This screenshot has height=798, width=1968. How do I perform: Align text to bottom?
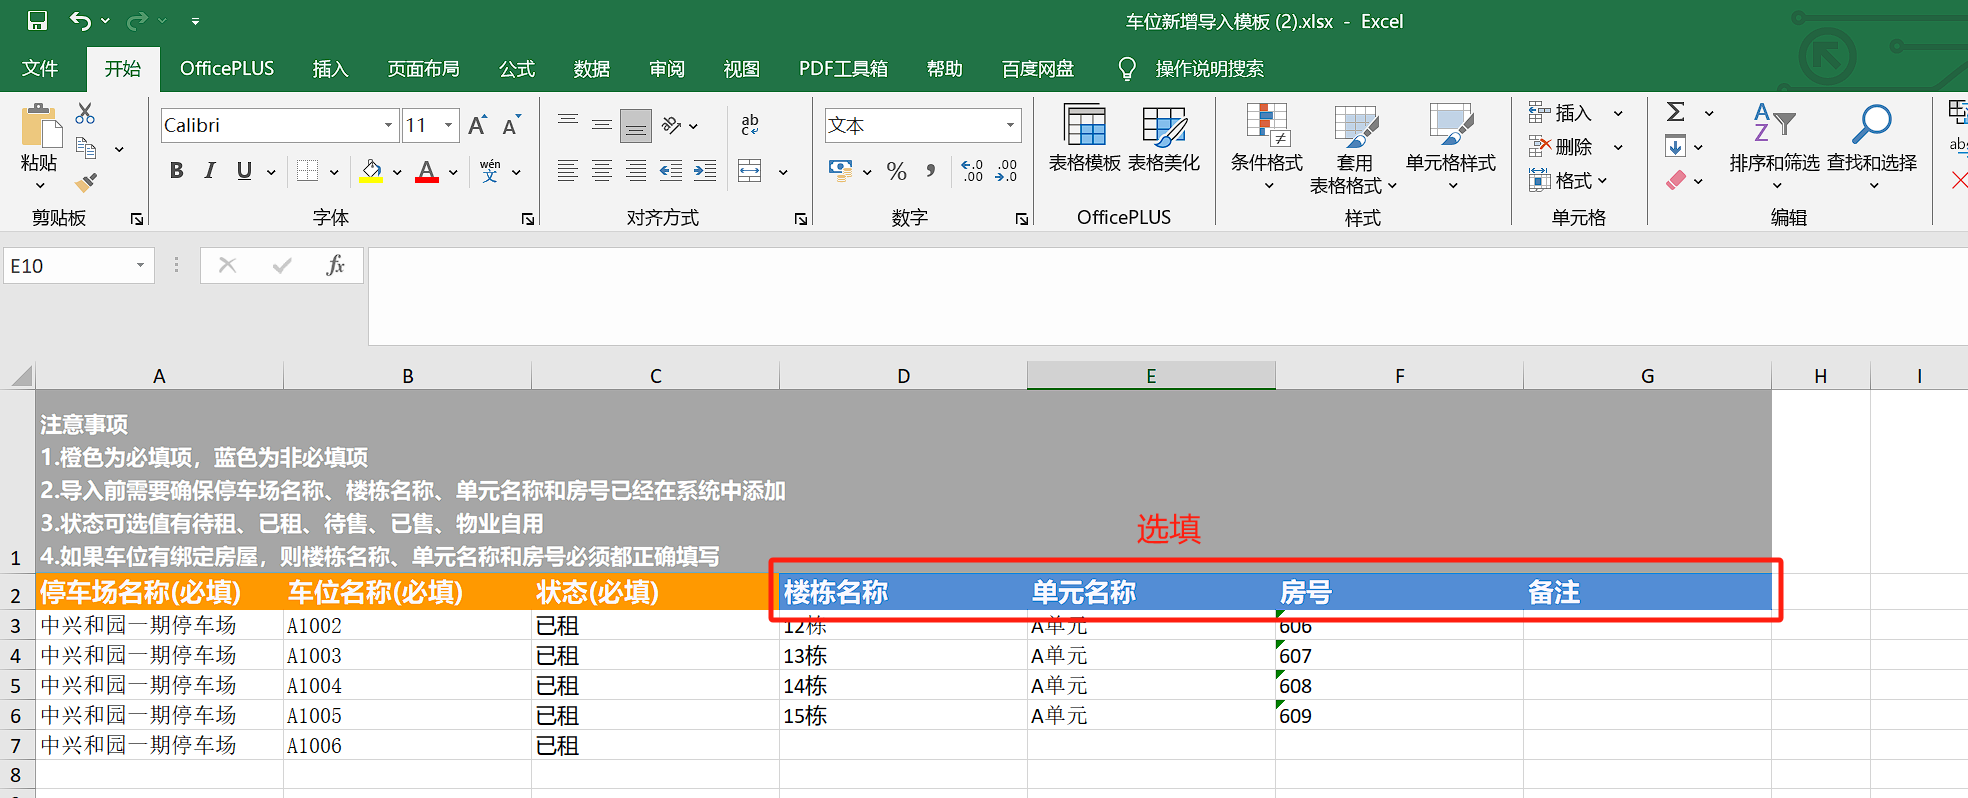636,126
